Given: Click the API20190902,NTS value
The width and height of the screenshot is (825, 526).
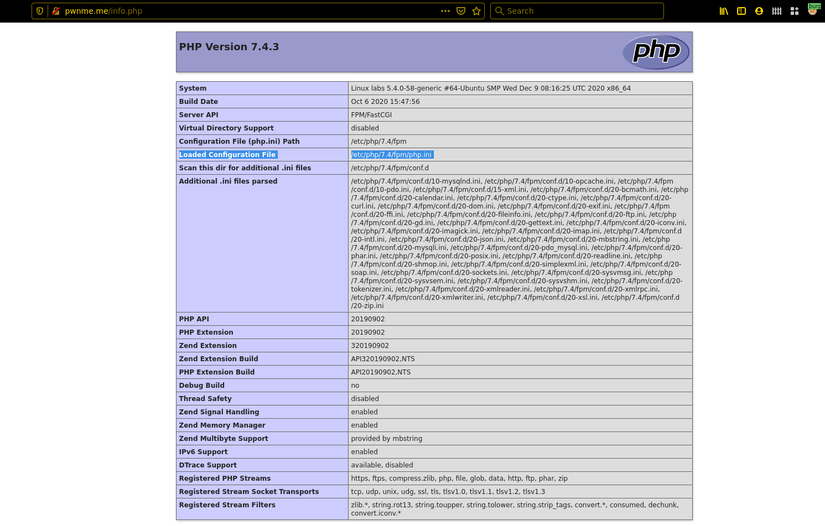Looking at the screenshot, I should [381, 372].
